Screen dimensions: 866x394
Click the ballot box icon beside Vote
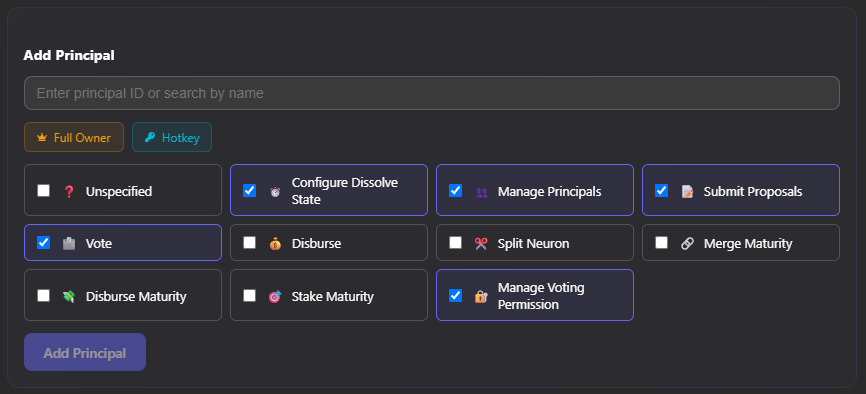(x=69, y=243)
